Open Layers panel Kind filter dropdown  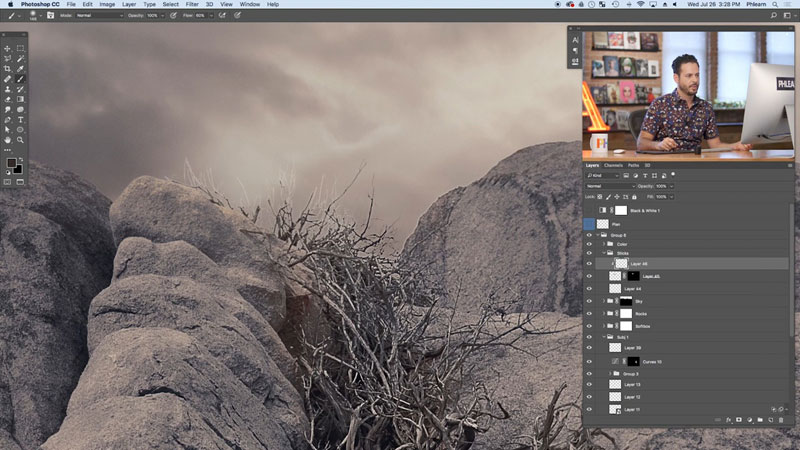coord(603,176)
